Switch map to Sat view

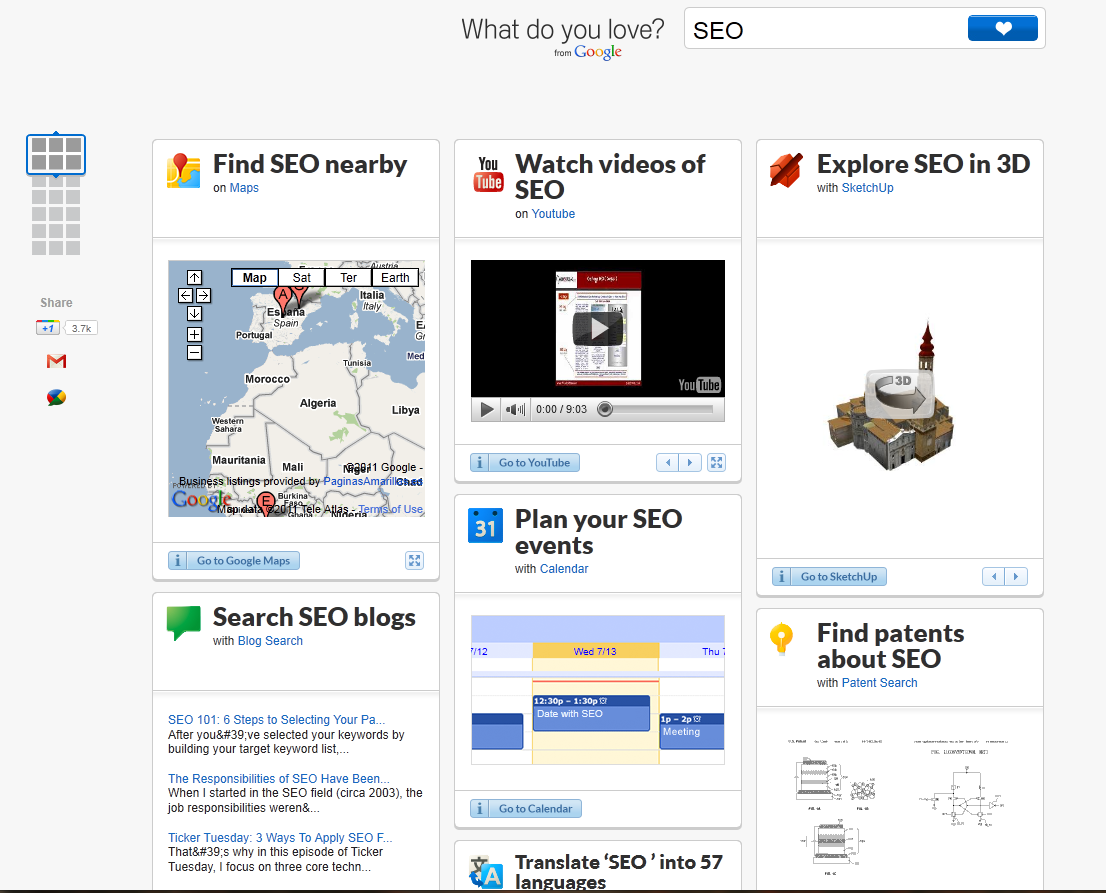[x=302, y=278]
